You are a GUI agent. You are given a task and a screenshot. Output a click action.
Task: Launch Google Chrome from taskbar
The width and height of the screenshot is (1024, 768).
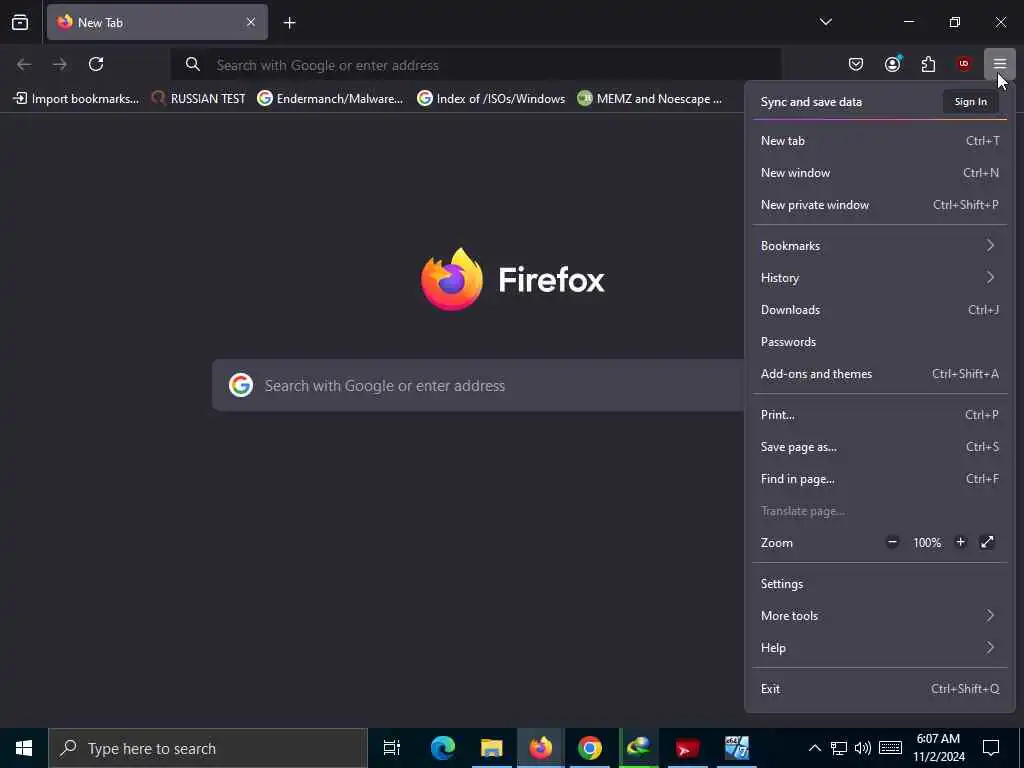pos(589,748)
